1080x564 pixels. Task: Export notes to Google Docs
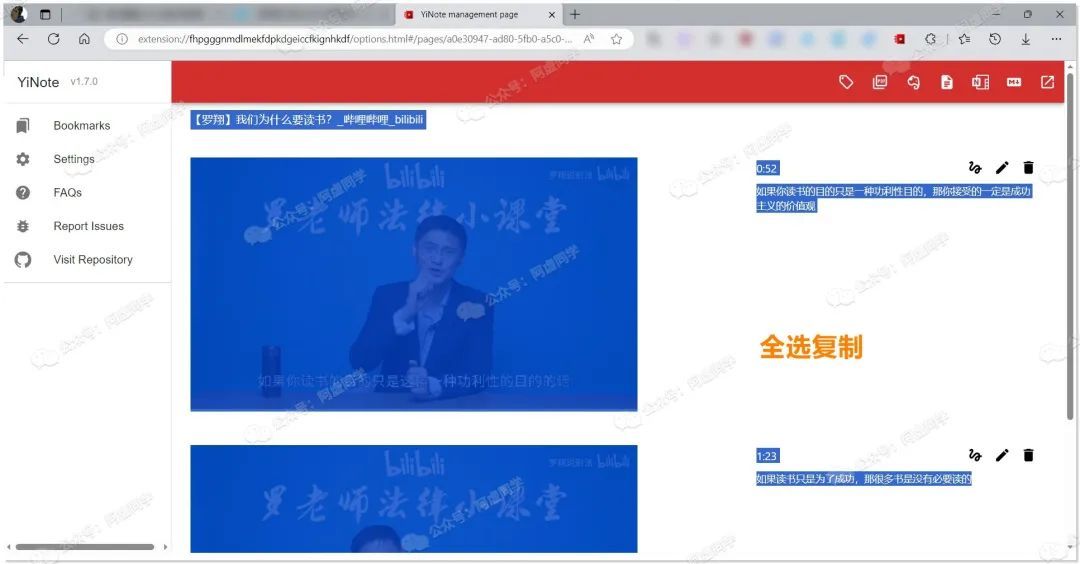tap(947, 82)
